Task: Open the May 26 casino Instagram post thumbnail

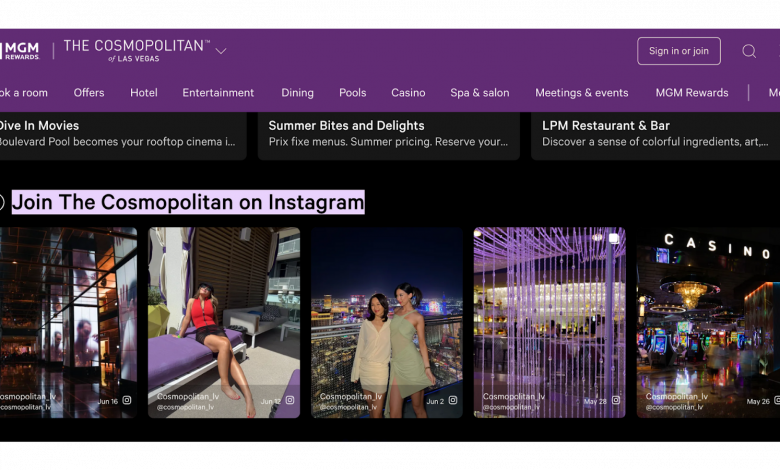Action: (708, 322)
